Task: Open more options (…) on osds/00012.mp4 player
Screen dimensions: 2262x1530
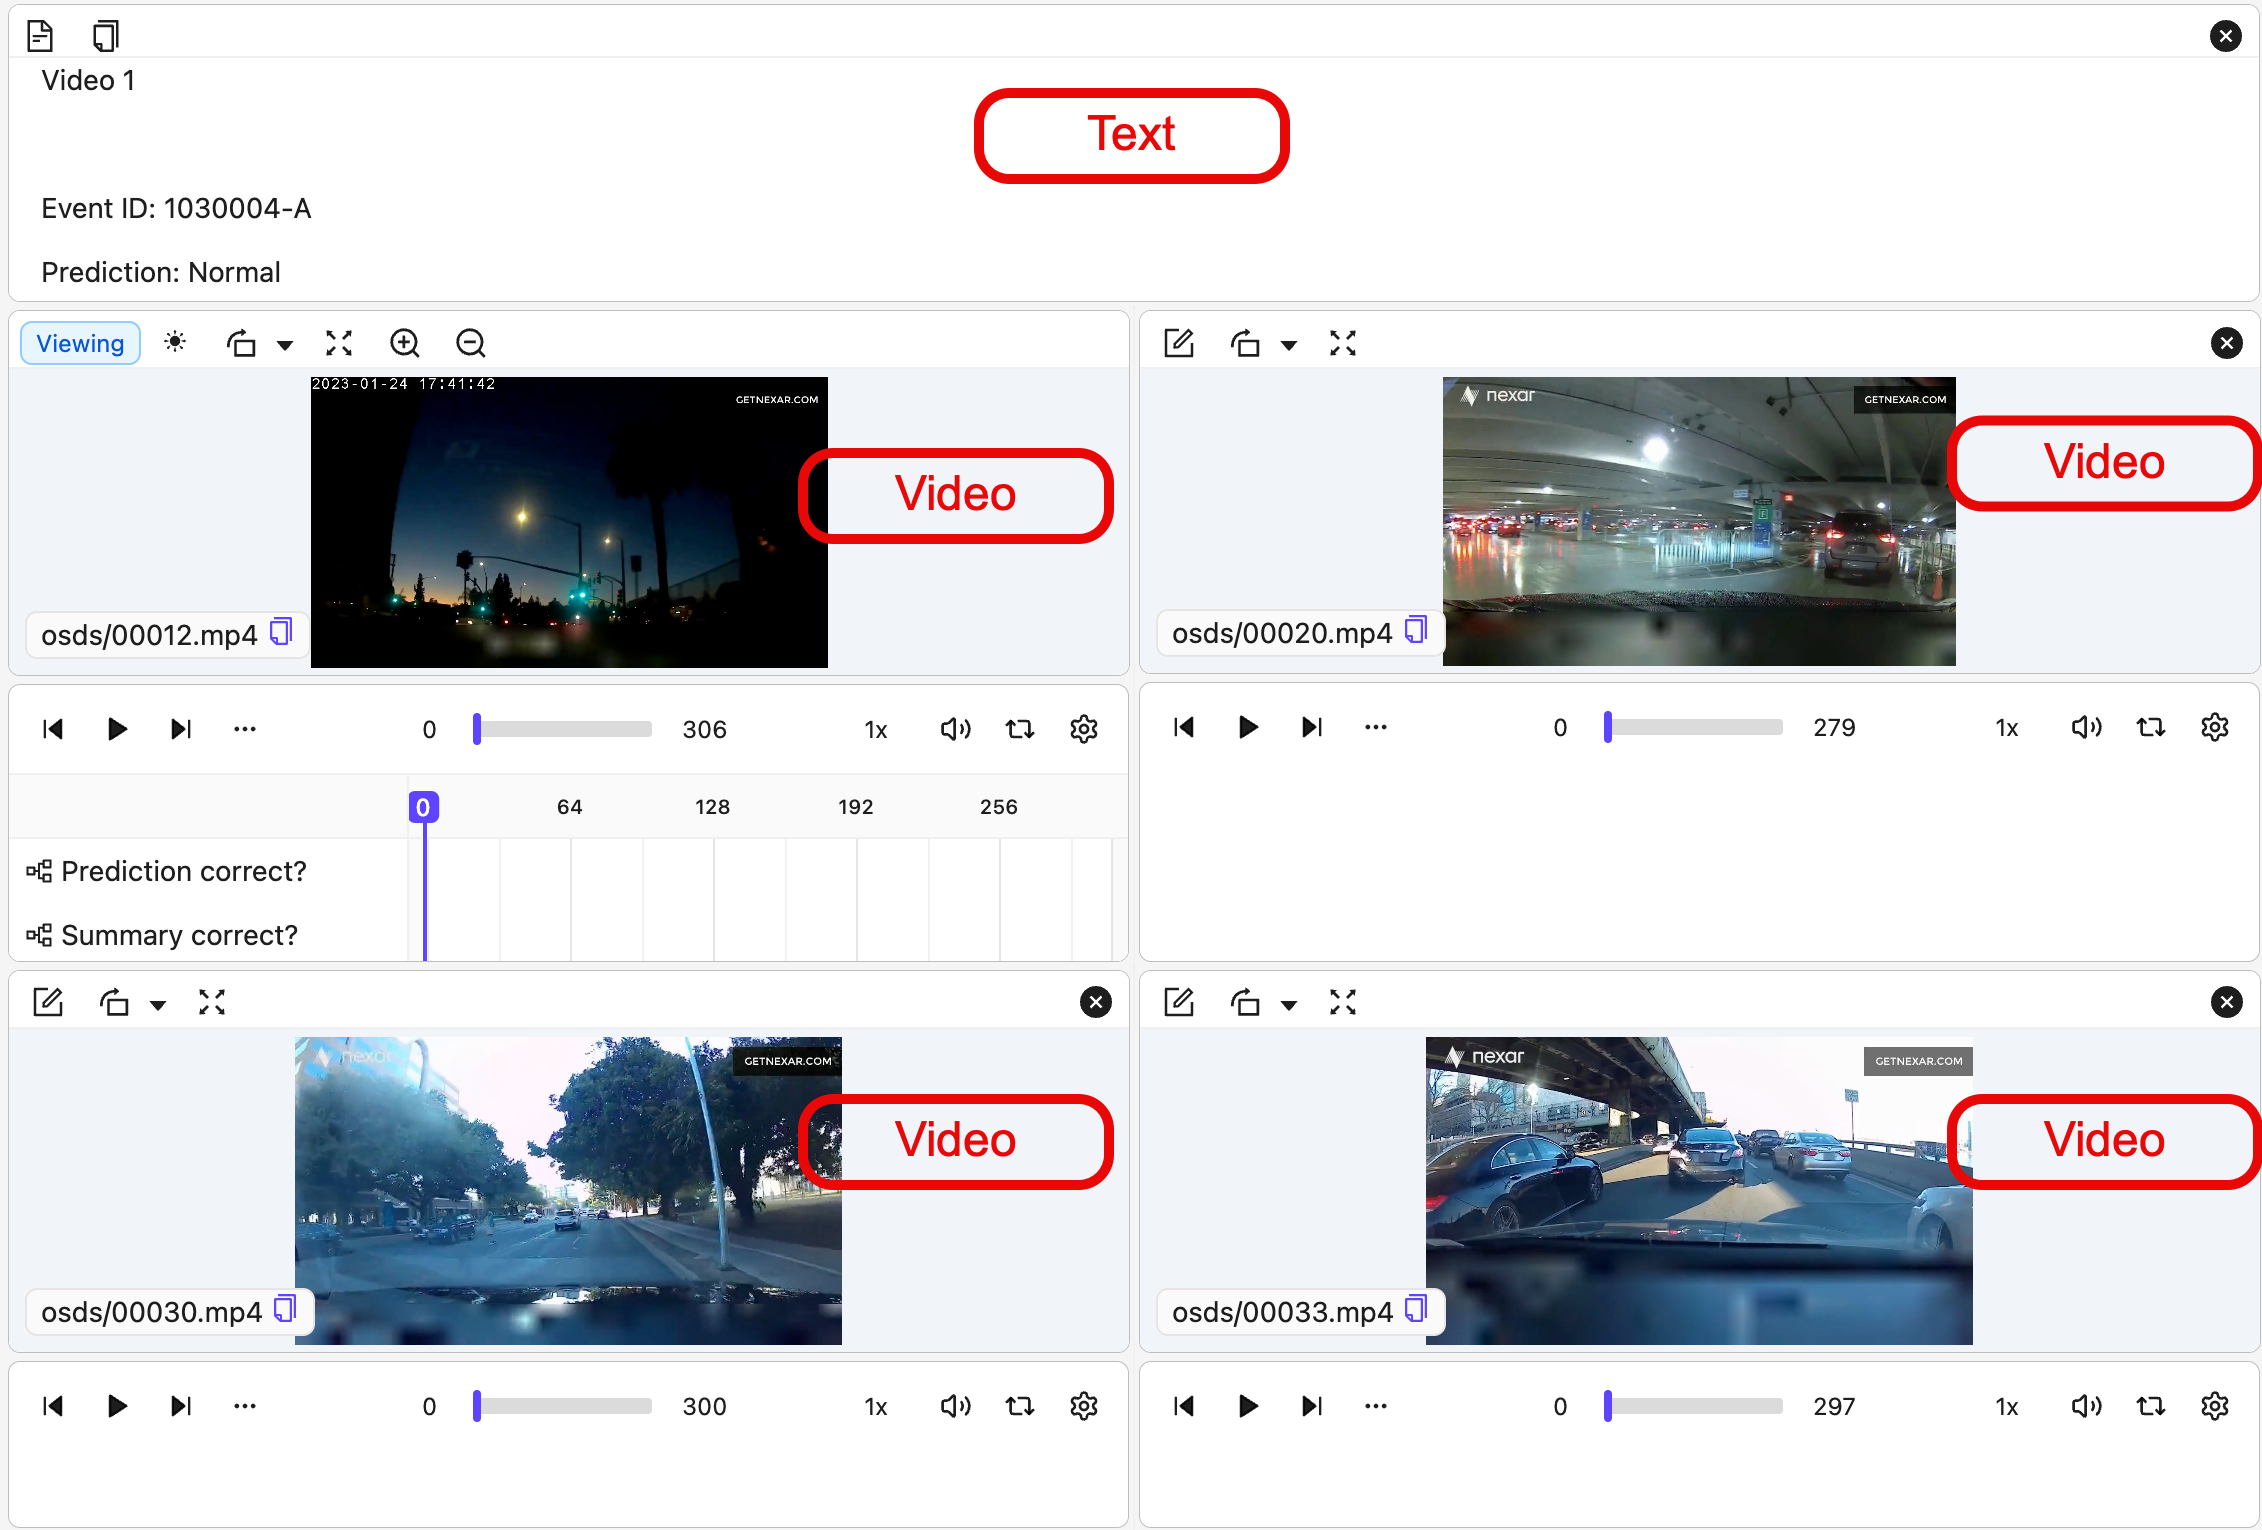Action: click(245, 729)
